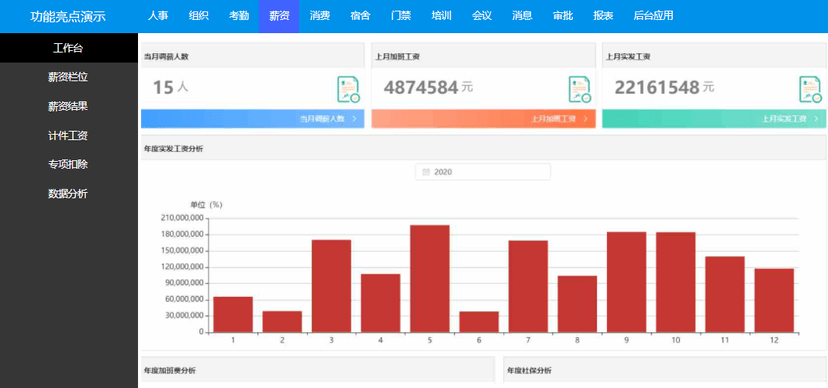
Task: Click the month 6 bar in the chart
Action: tap(479, 322)
